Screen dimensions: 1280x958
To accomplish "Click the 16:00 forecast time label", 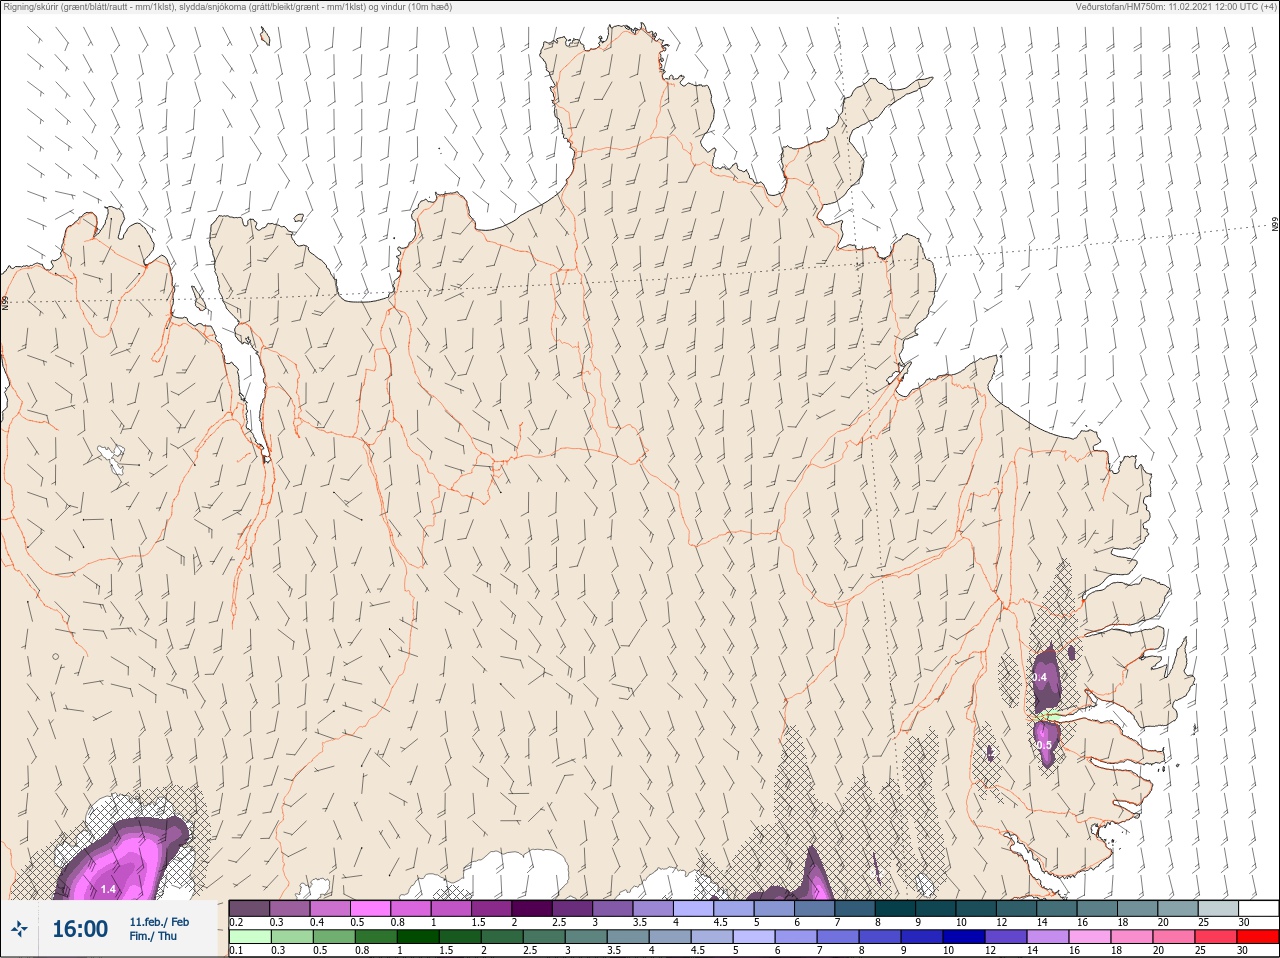I will 80,929.
